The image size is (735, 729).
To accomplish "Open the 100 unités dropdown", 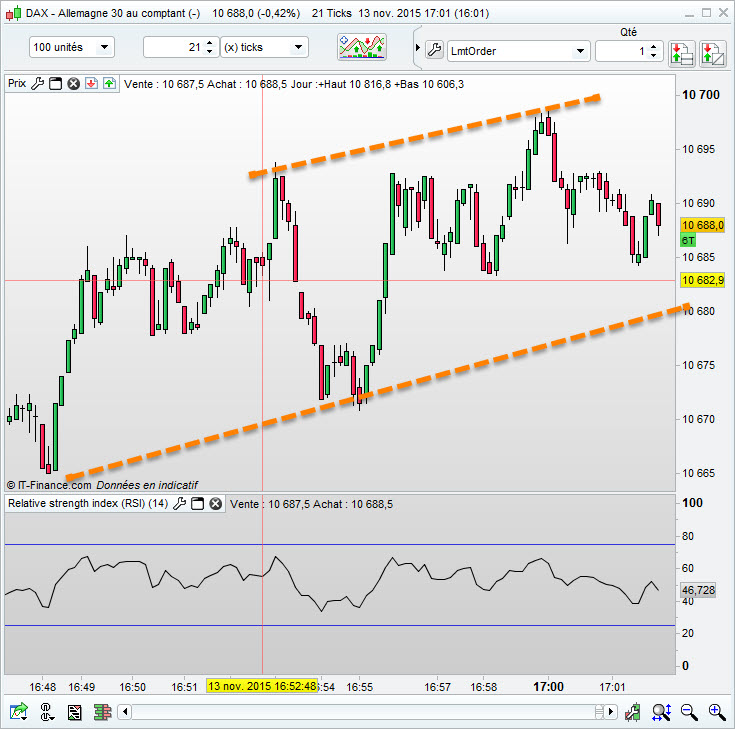I will (x=72, y=47).
